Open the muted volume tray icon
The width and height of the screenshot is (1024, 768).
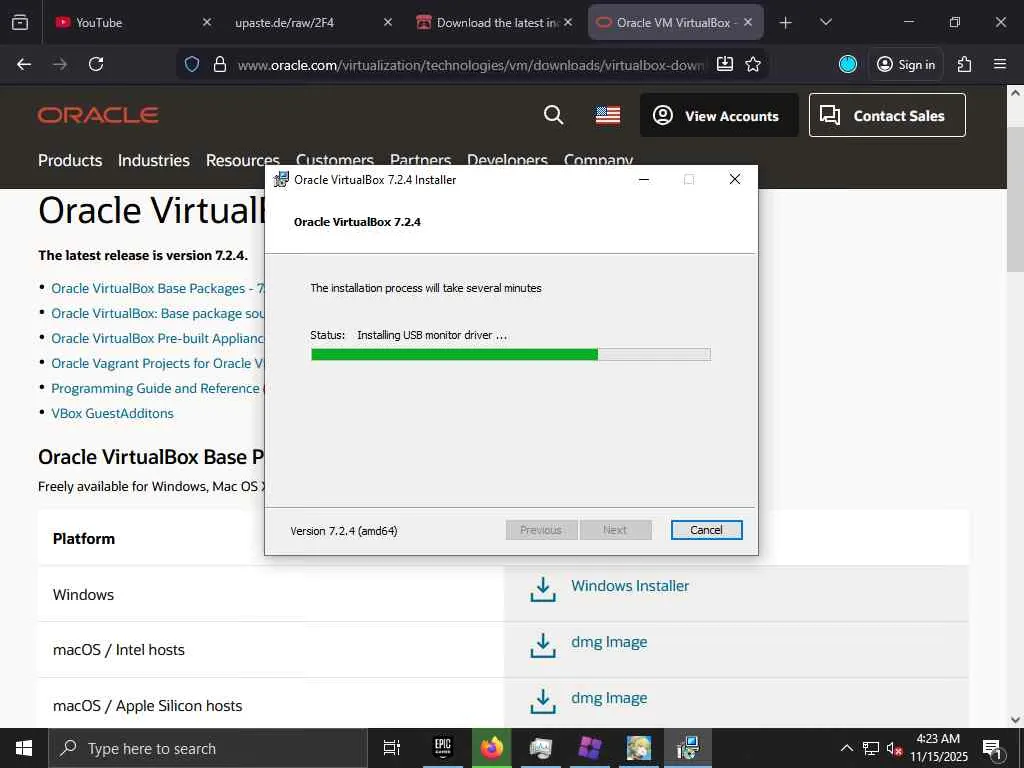pos(894,748)
